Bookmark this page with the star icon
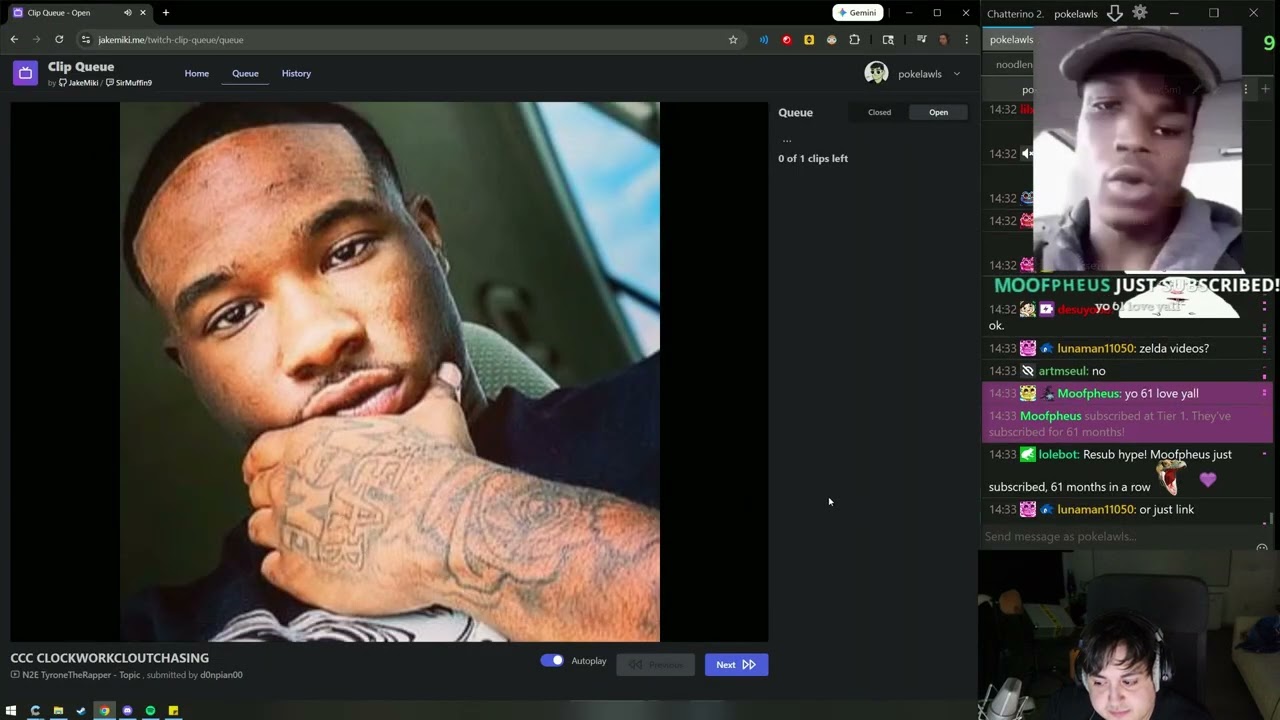 (733, 40)
